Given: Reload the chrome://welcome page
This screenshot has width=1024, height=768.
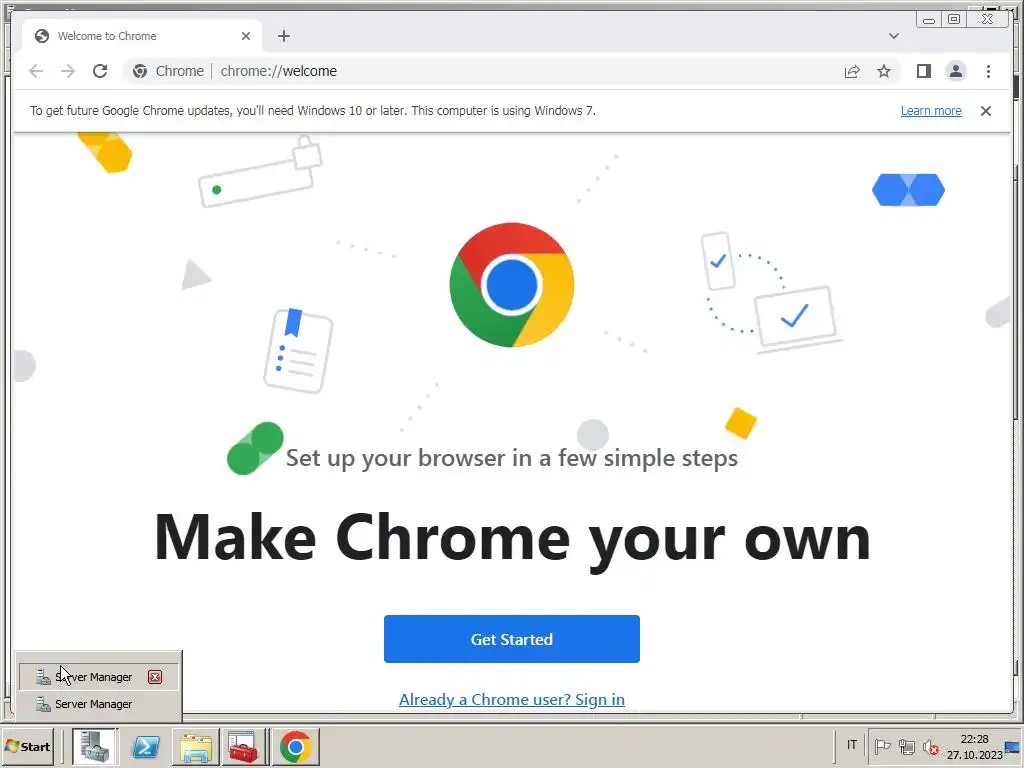Looking at the screenshot, I should point(100,71).
